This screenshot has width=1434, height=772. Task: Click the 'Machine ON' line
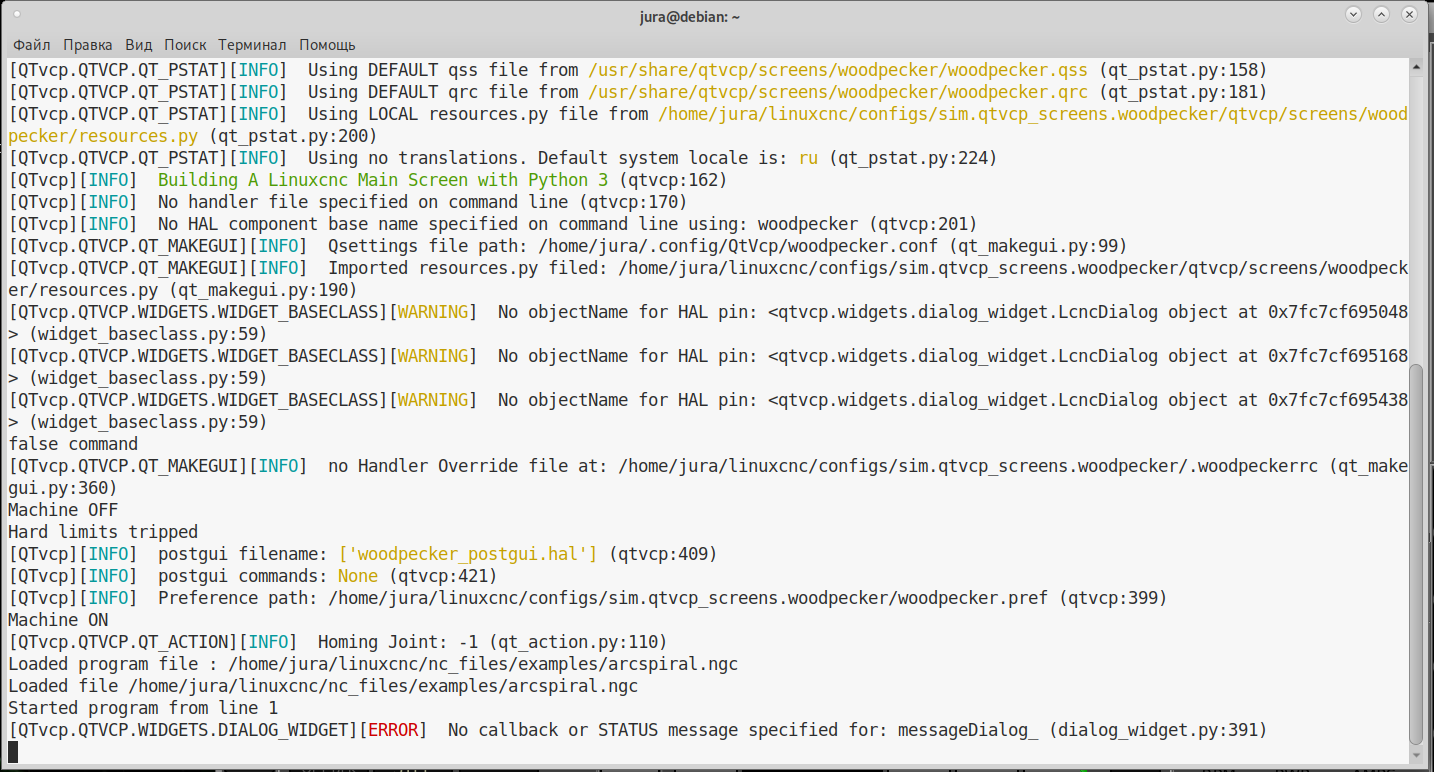(x=58, y=620)
